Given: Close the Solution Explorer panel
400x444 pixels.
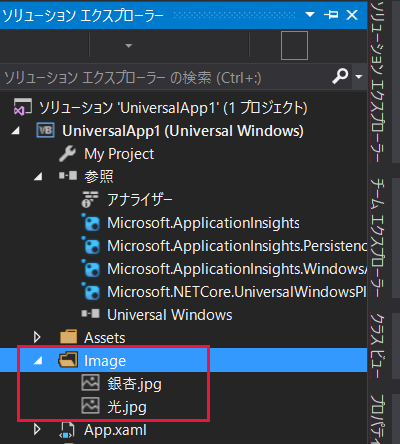Looking at the screenshot, I should pyautogui.click(x=352, y=15).
